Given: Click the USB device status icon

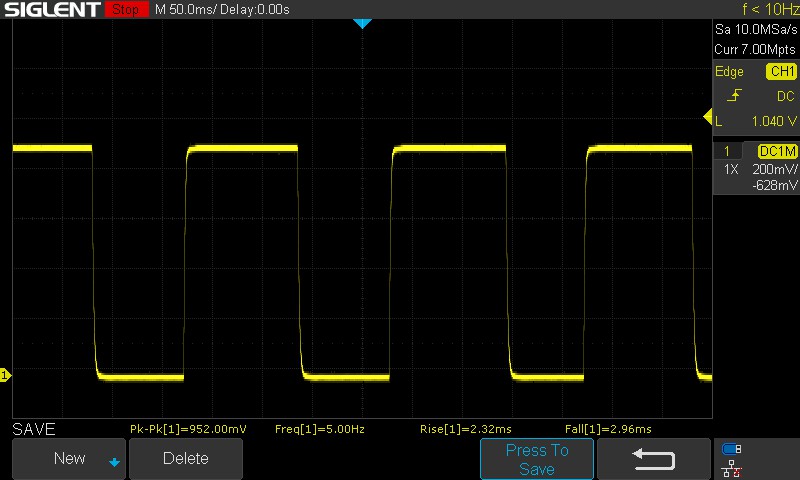Looking at the screenshot, I should coord(732,449).
